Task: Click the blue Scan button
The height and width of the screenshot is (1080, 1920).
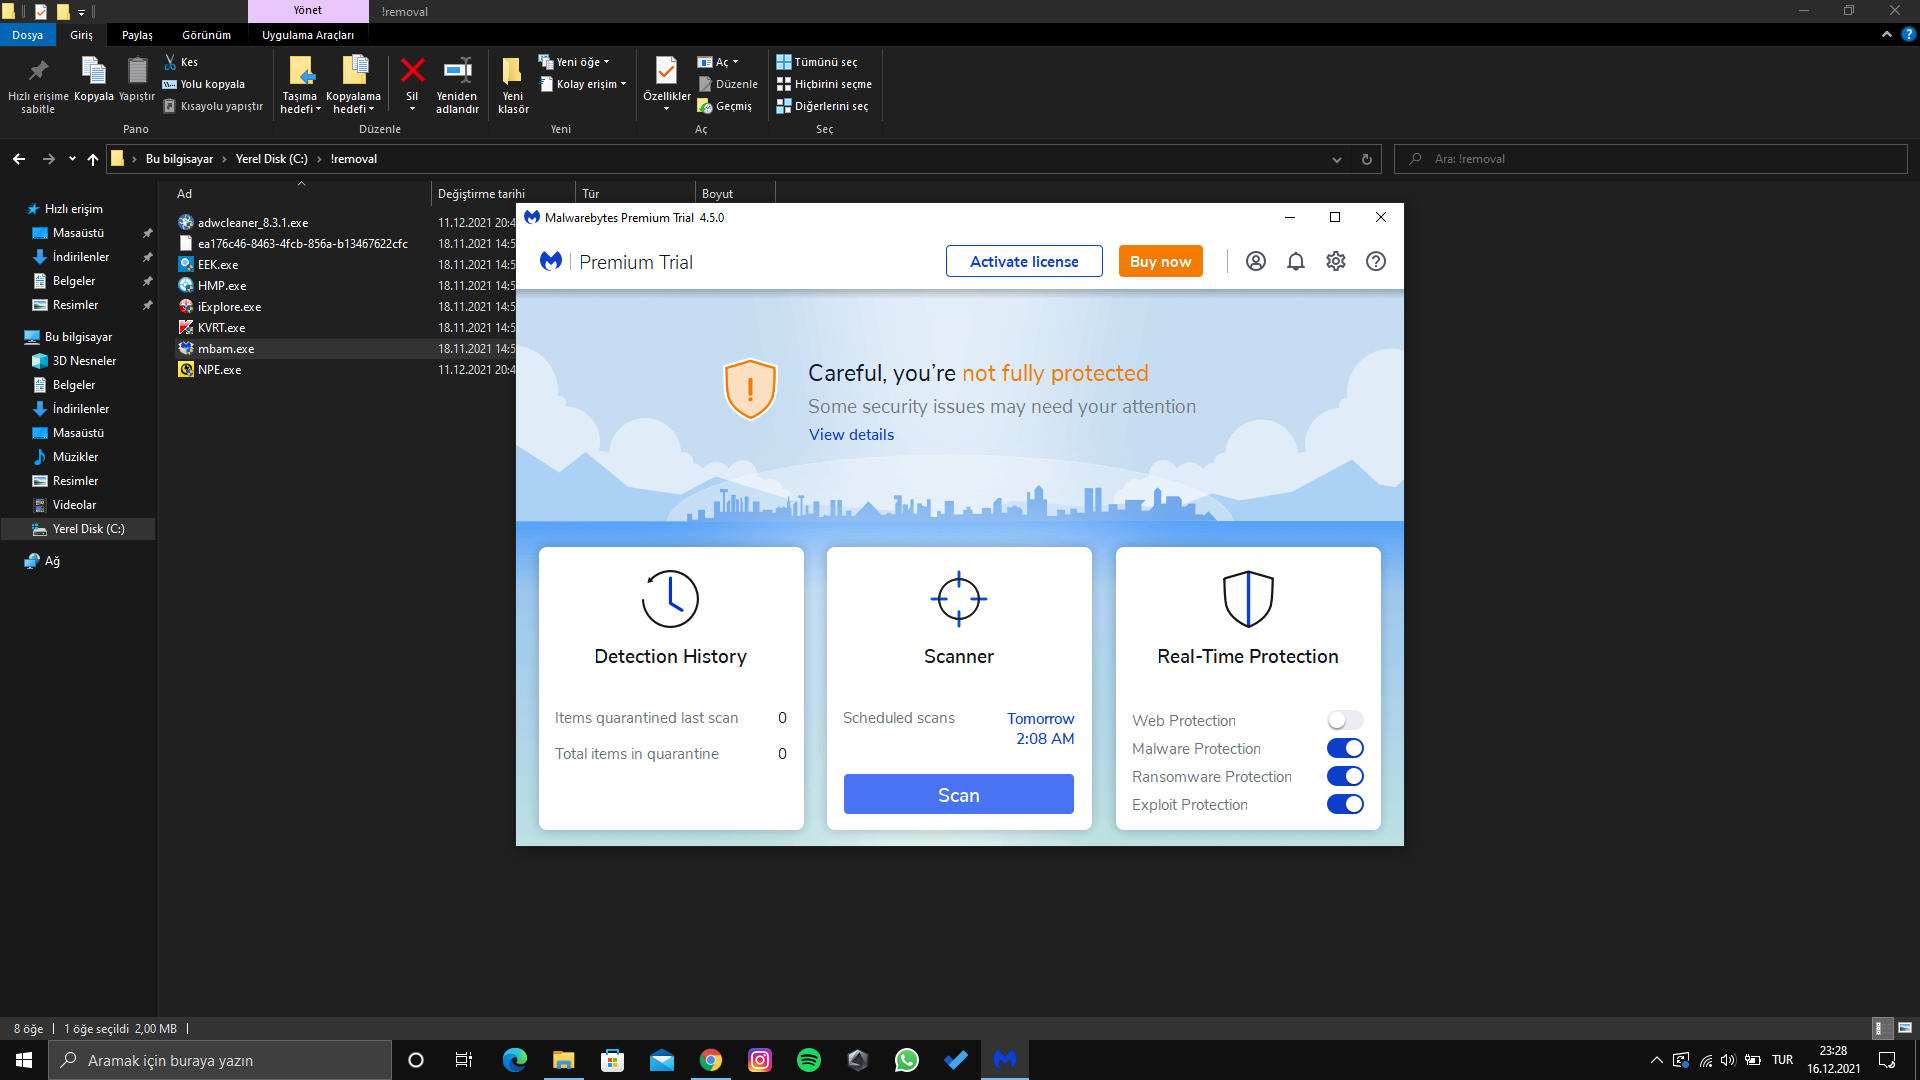Action: [x=958, y=795]
